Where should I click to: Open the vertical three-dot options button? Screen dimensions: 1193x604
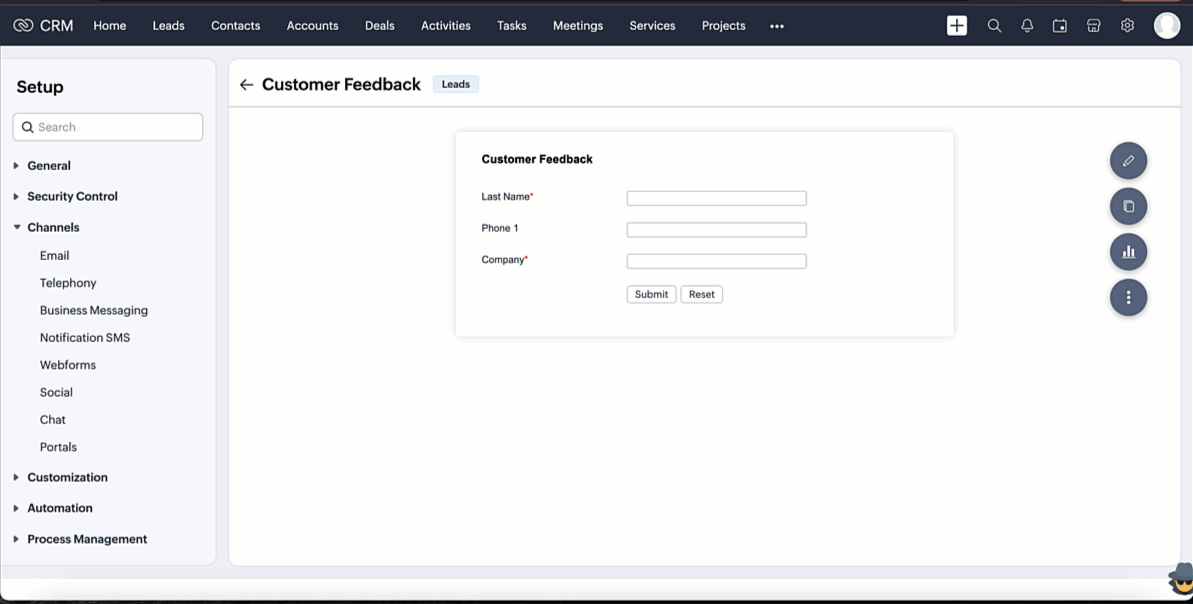[x=1128, y=298]
